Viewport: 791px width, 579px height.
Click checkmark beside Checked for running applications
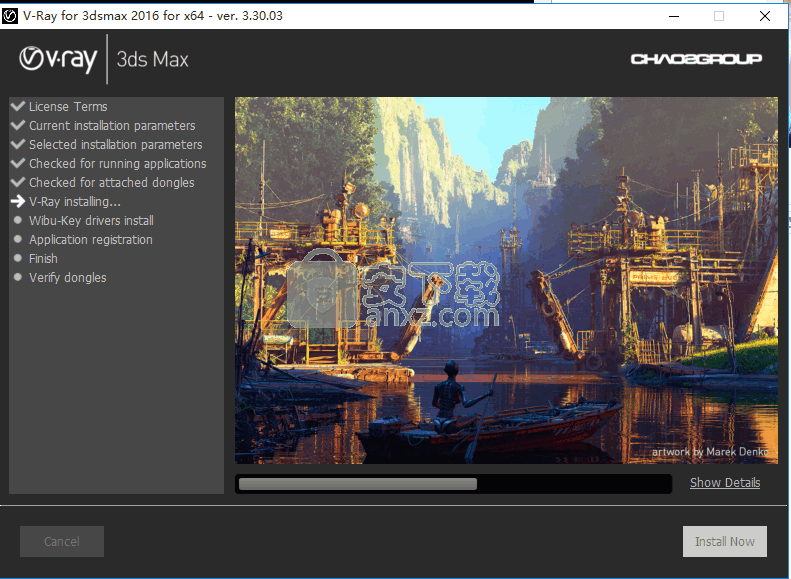coord(18,163)
